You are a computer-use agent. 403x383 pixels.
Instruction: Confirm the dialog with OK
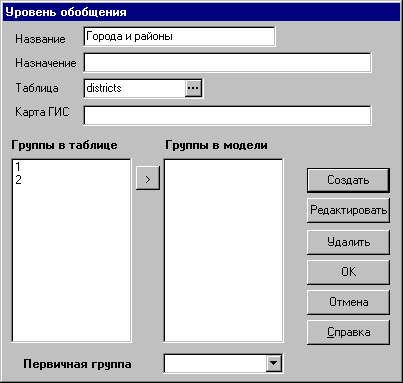coord(348,272)
